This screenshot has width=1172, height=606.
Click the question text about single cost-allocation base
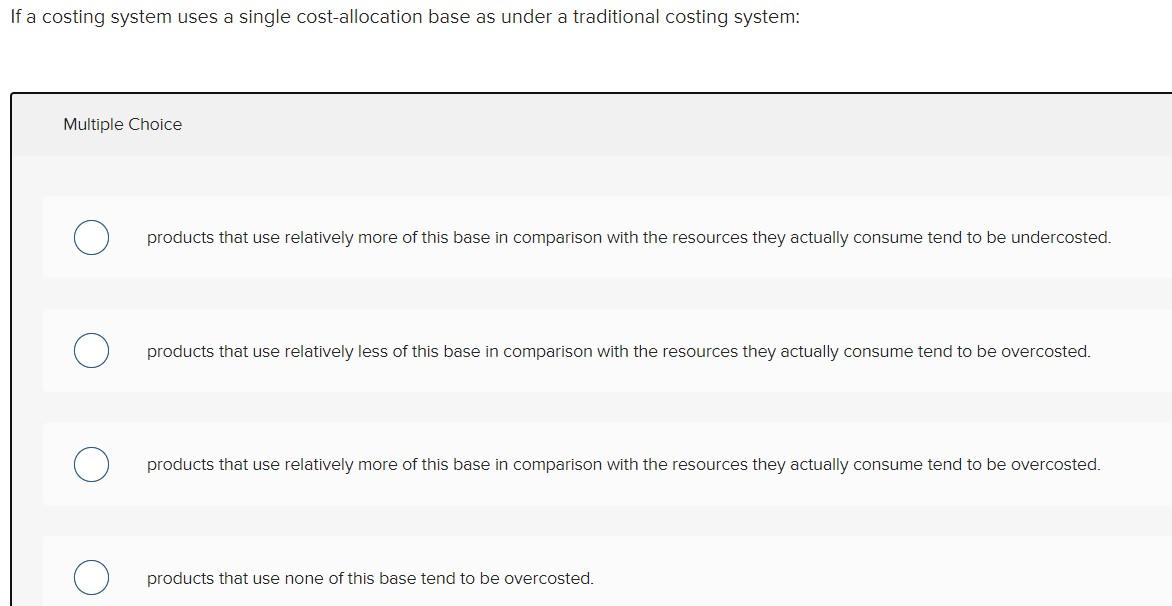404,16
